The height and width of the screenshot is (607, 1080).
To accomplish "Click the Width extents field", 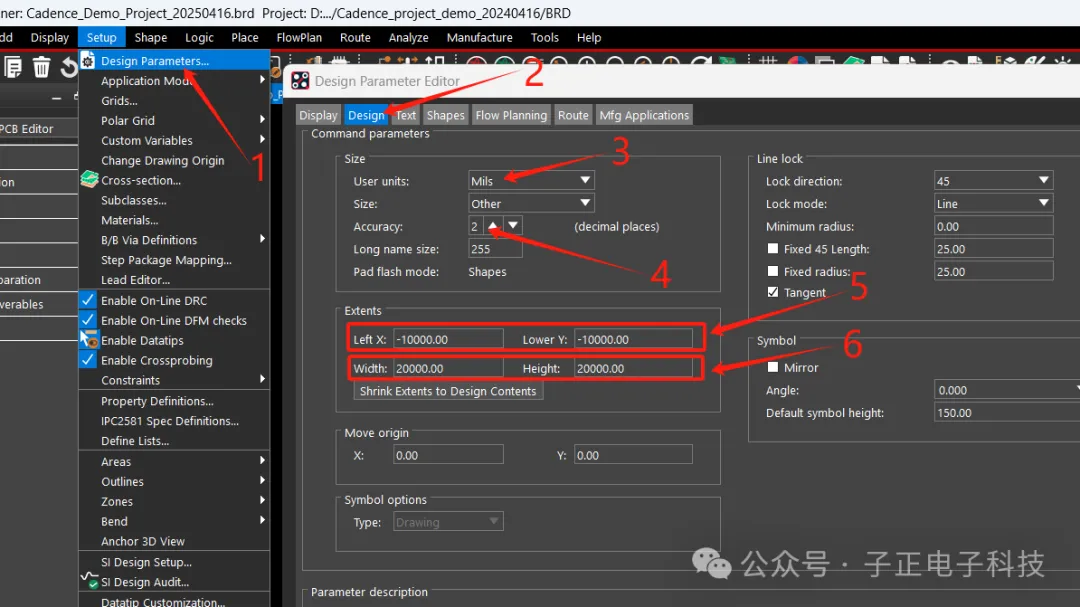I will pos(448,368).
